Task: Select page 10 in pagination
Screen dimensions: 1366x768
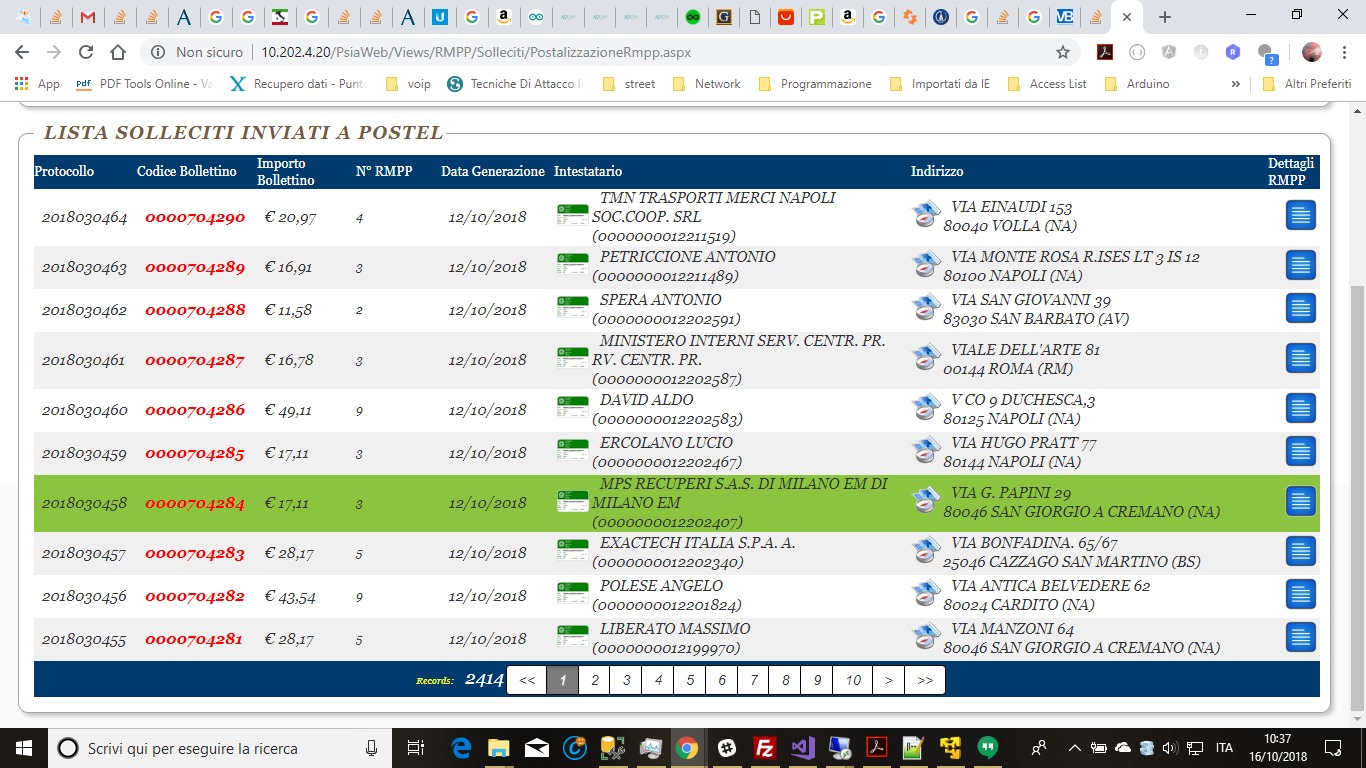Action: click(852, 680)
